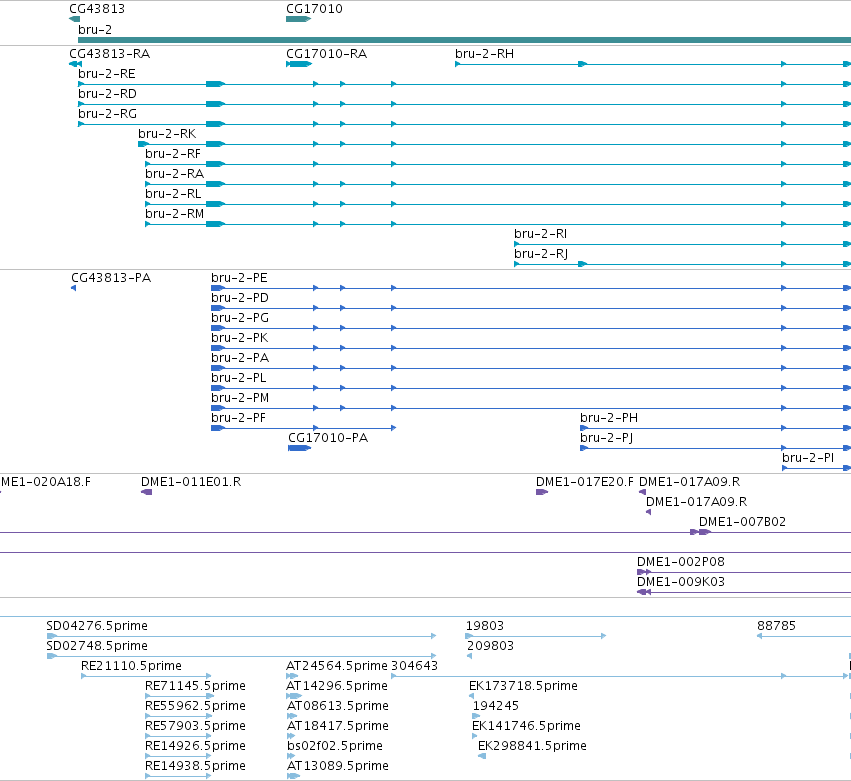Select transcript label CG43813-RA
851x781 pixels.
click(x=110, y=54)
